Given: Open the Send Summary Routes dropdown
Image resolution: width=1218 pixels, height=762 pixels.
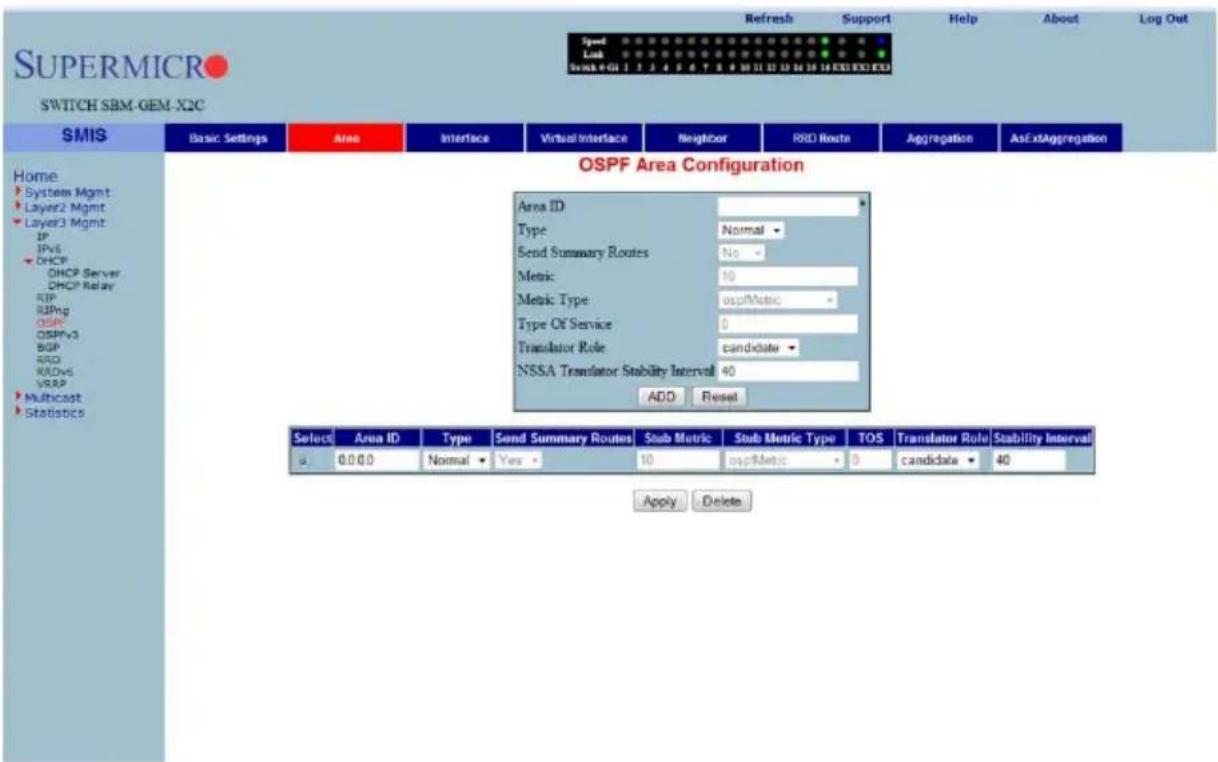Looking at the screenshot, I should pos(743,253).
